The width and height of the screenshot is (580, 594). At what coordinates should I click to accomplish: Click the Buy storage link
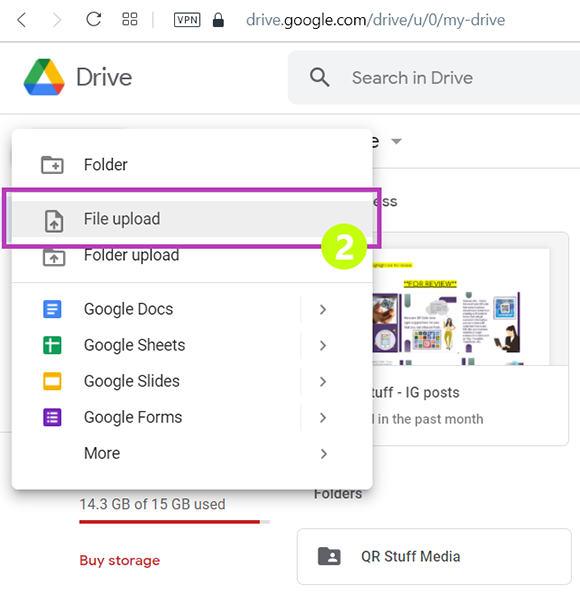[120, 560]
